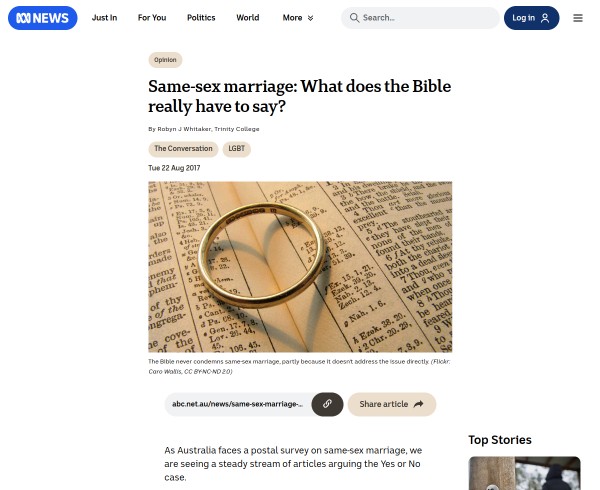Open the hamburger menu icon
600x490 pixels.
coord(578,18)
